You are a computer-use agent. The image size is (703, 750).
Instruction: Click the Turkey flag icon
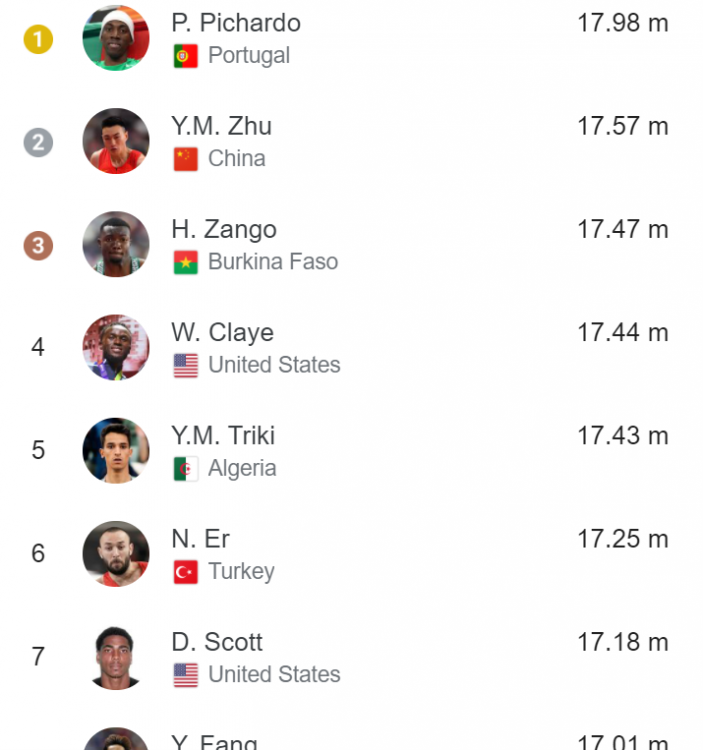186,571
